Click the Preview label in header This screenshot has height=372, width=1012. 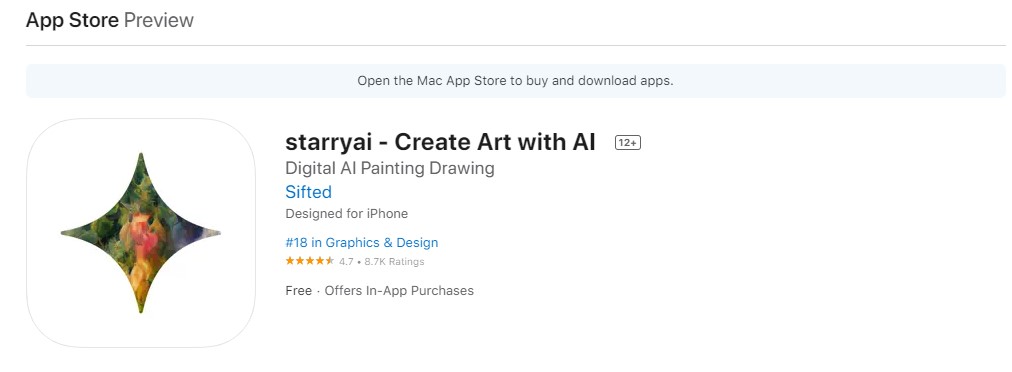coord(159,20)
